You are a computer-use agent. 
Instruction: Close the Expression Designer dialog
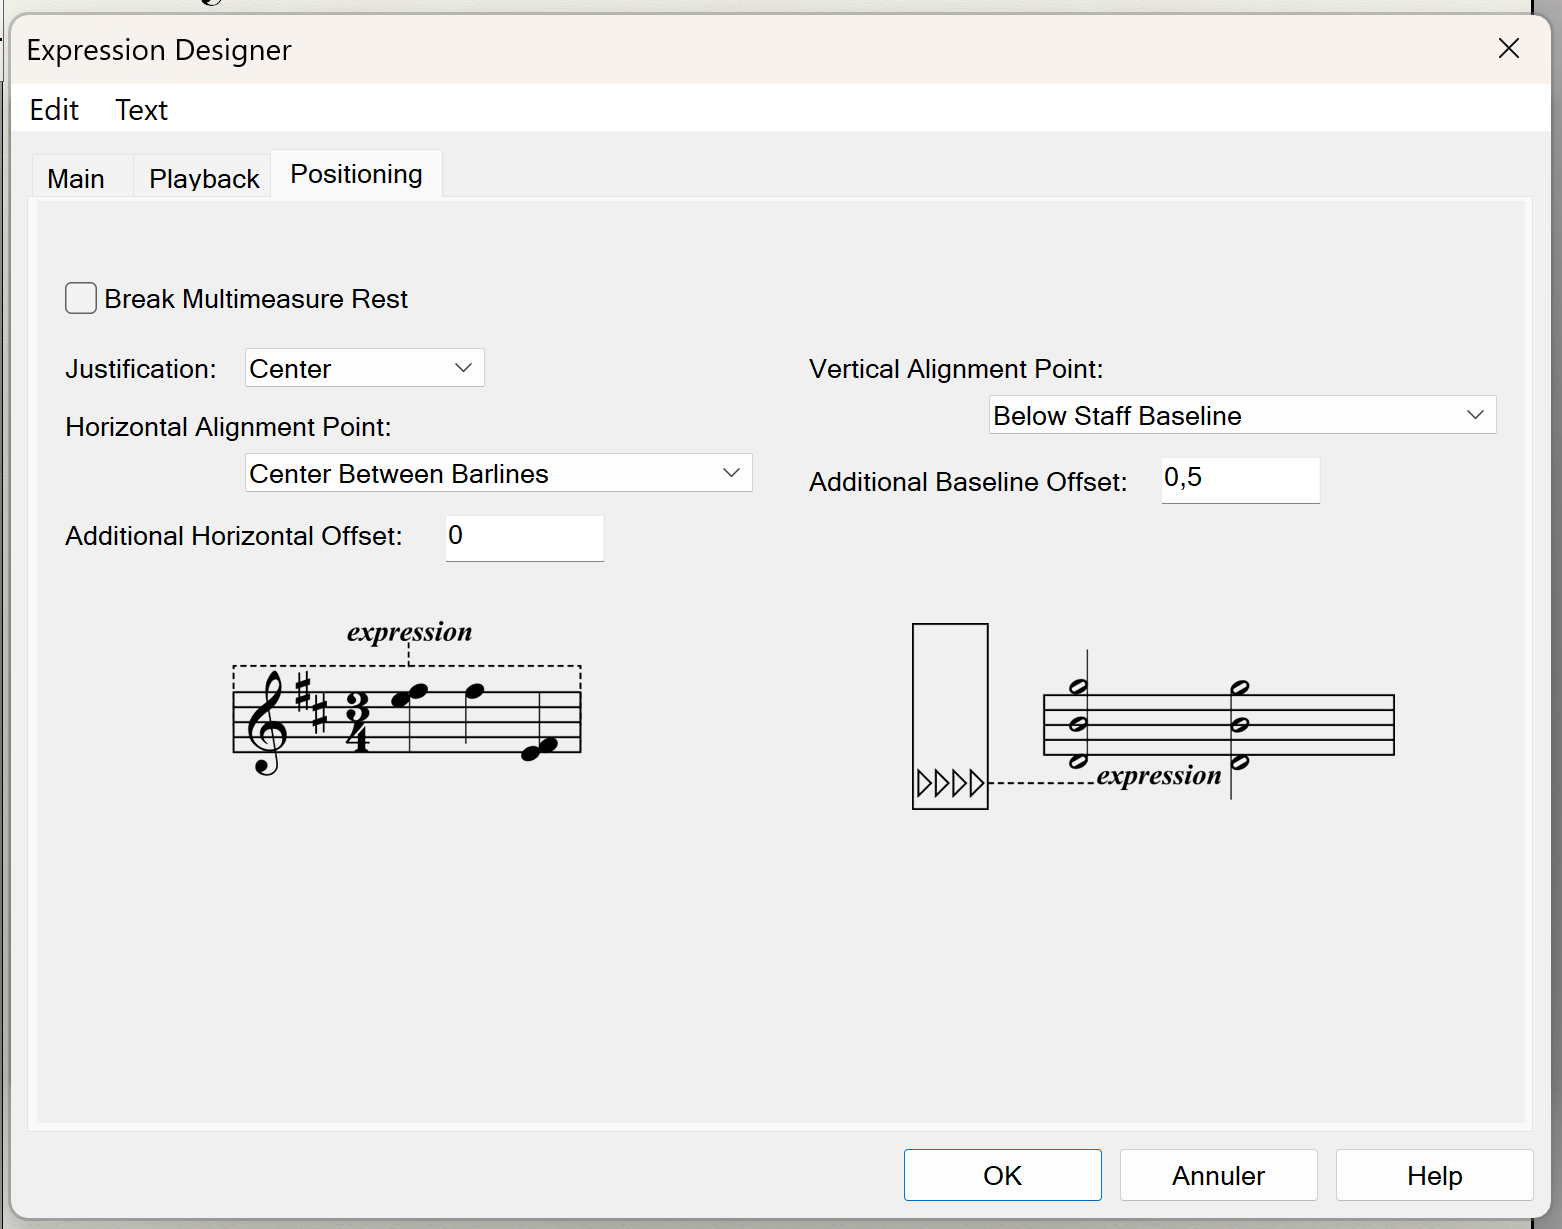coord(1508,49)
